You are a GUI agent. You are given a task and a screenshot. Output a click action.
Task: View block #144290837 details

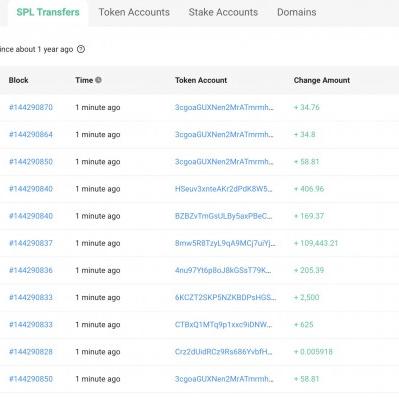click(x=31, y=243)
